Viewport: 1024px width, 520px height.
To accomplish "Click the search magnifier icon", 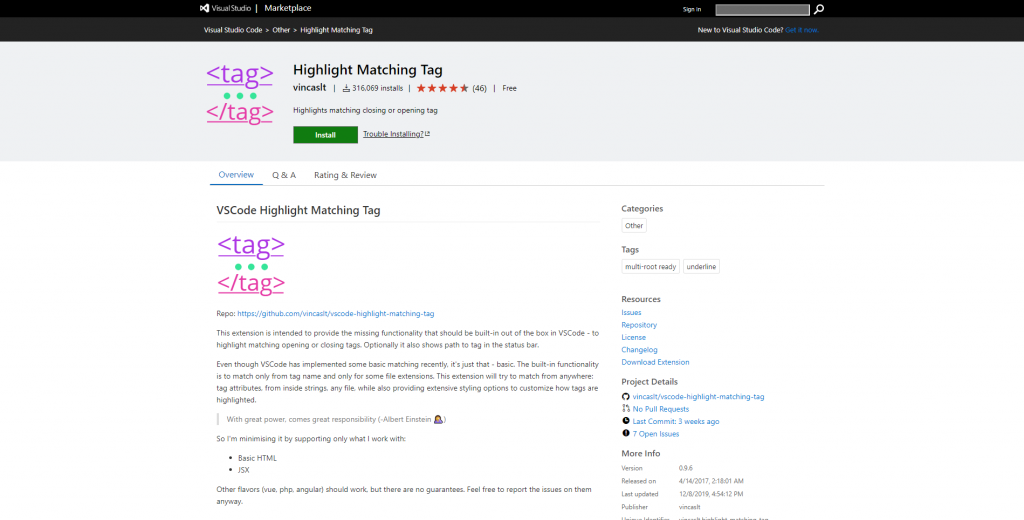I will click(819, 9).
